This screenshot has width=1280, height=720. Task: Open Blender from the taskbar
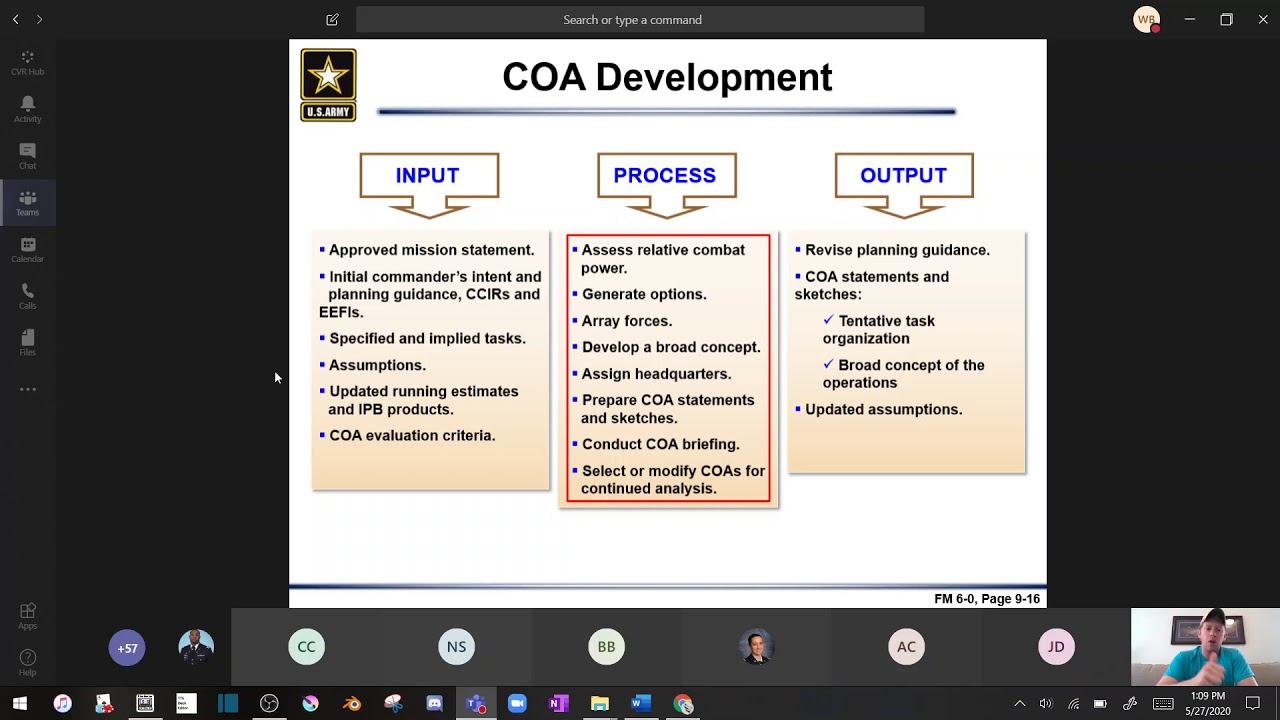pos(352,703)
